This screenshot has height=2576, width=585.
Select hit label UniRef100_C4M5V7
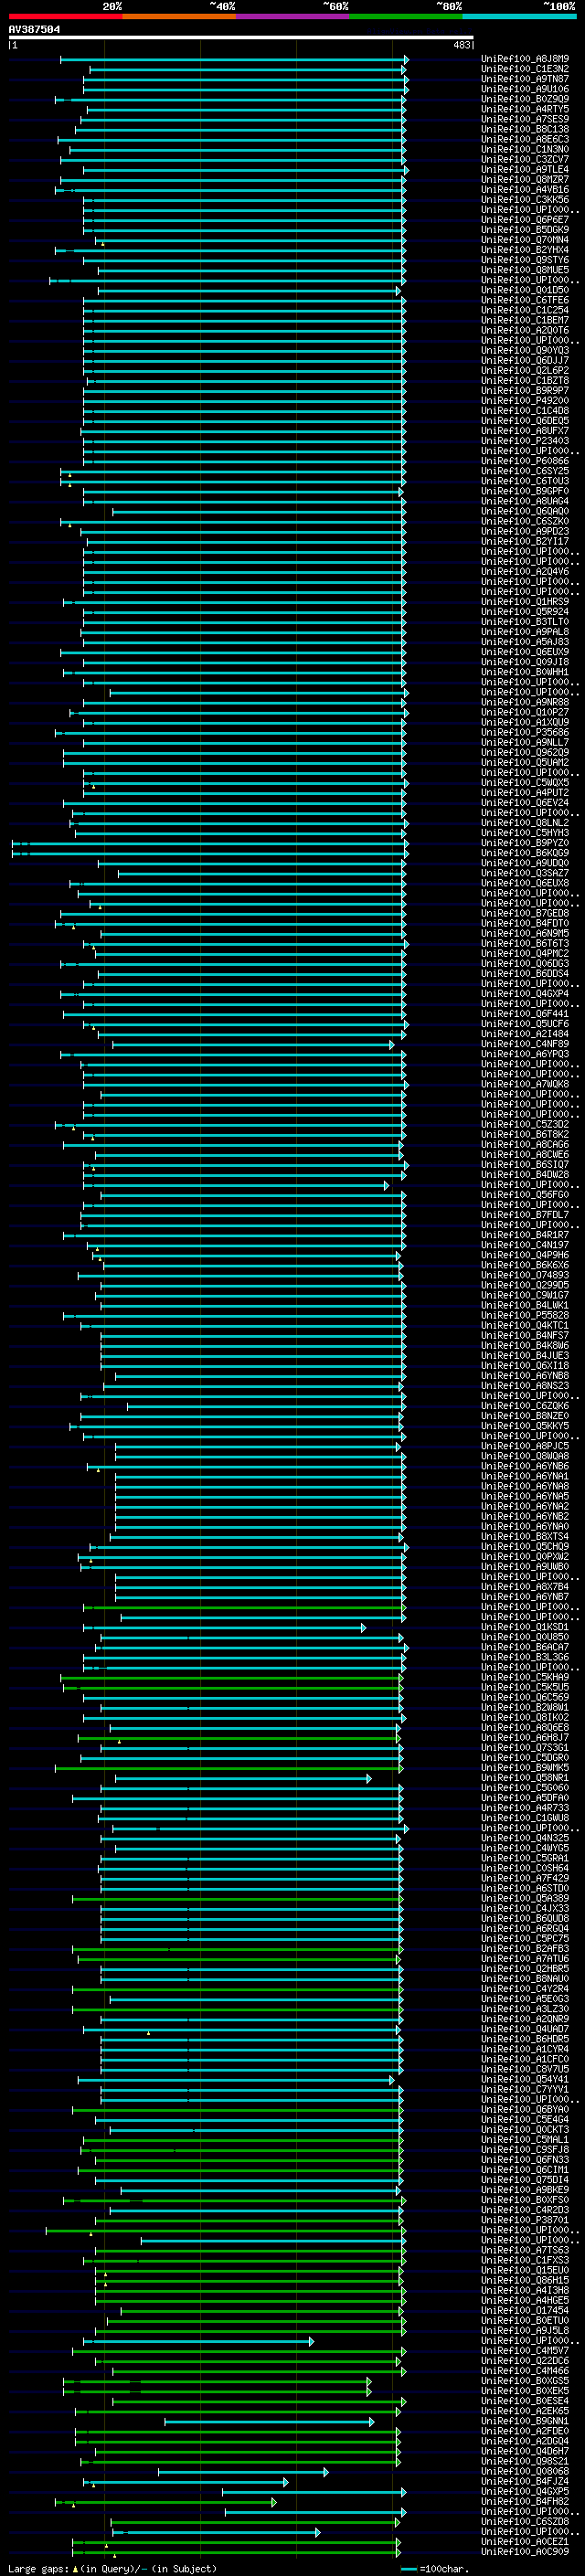[x=525, y=2351]
